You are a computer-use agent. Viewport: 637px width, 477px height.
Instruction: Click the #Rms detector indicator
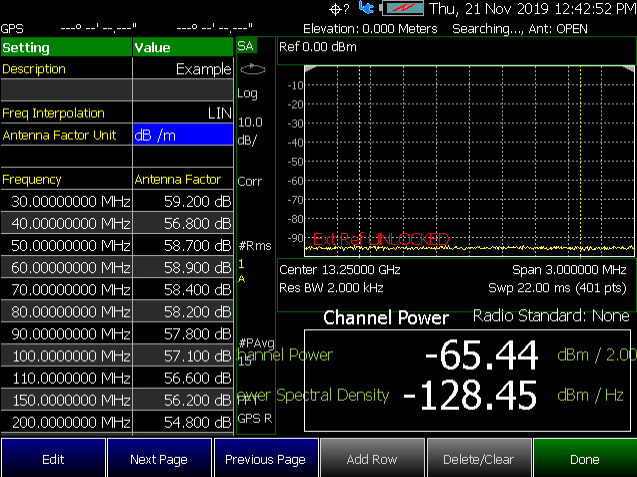(255, 245)
